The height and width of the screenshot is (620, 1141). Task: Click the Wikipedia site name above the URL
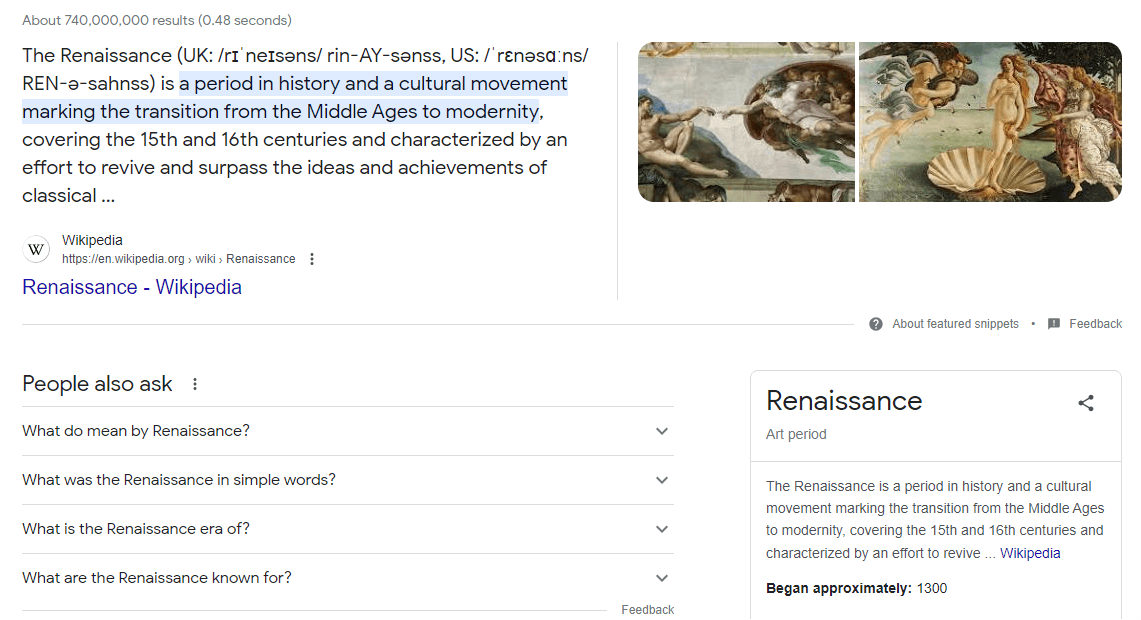[x=92, y=240]
